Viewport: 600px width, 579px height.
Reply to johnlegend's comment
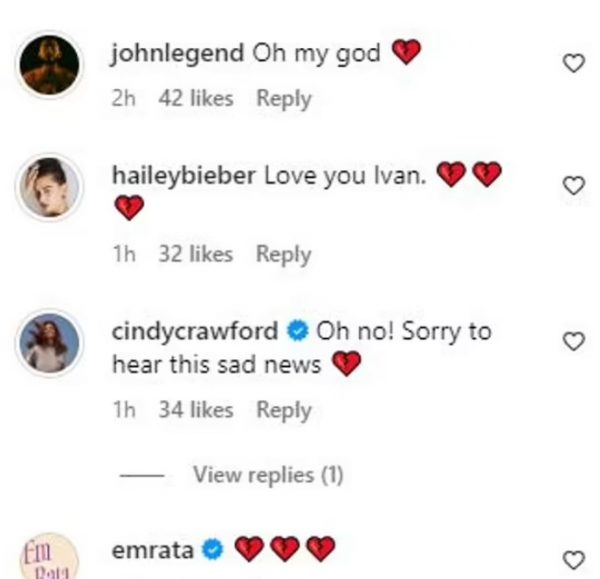284,98
